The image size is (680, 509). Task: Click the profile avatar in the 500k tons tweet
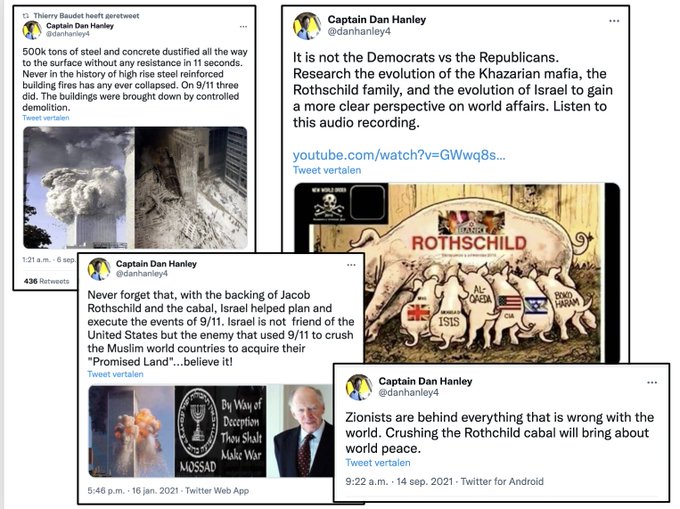click(32, 29)
